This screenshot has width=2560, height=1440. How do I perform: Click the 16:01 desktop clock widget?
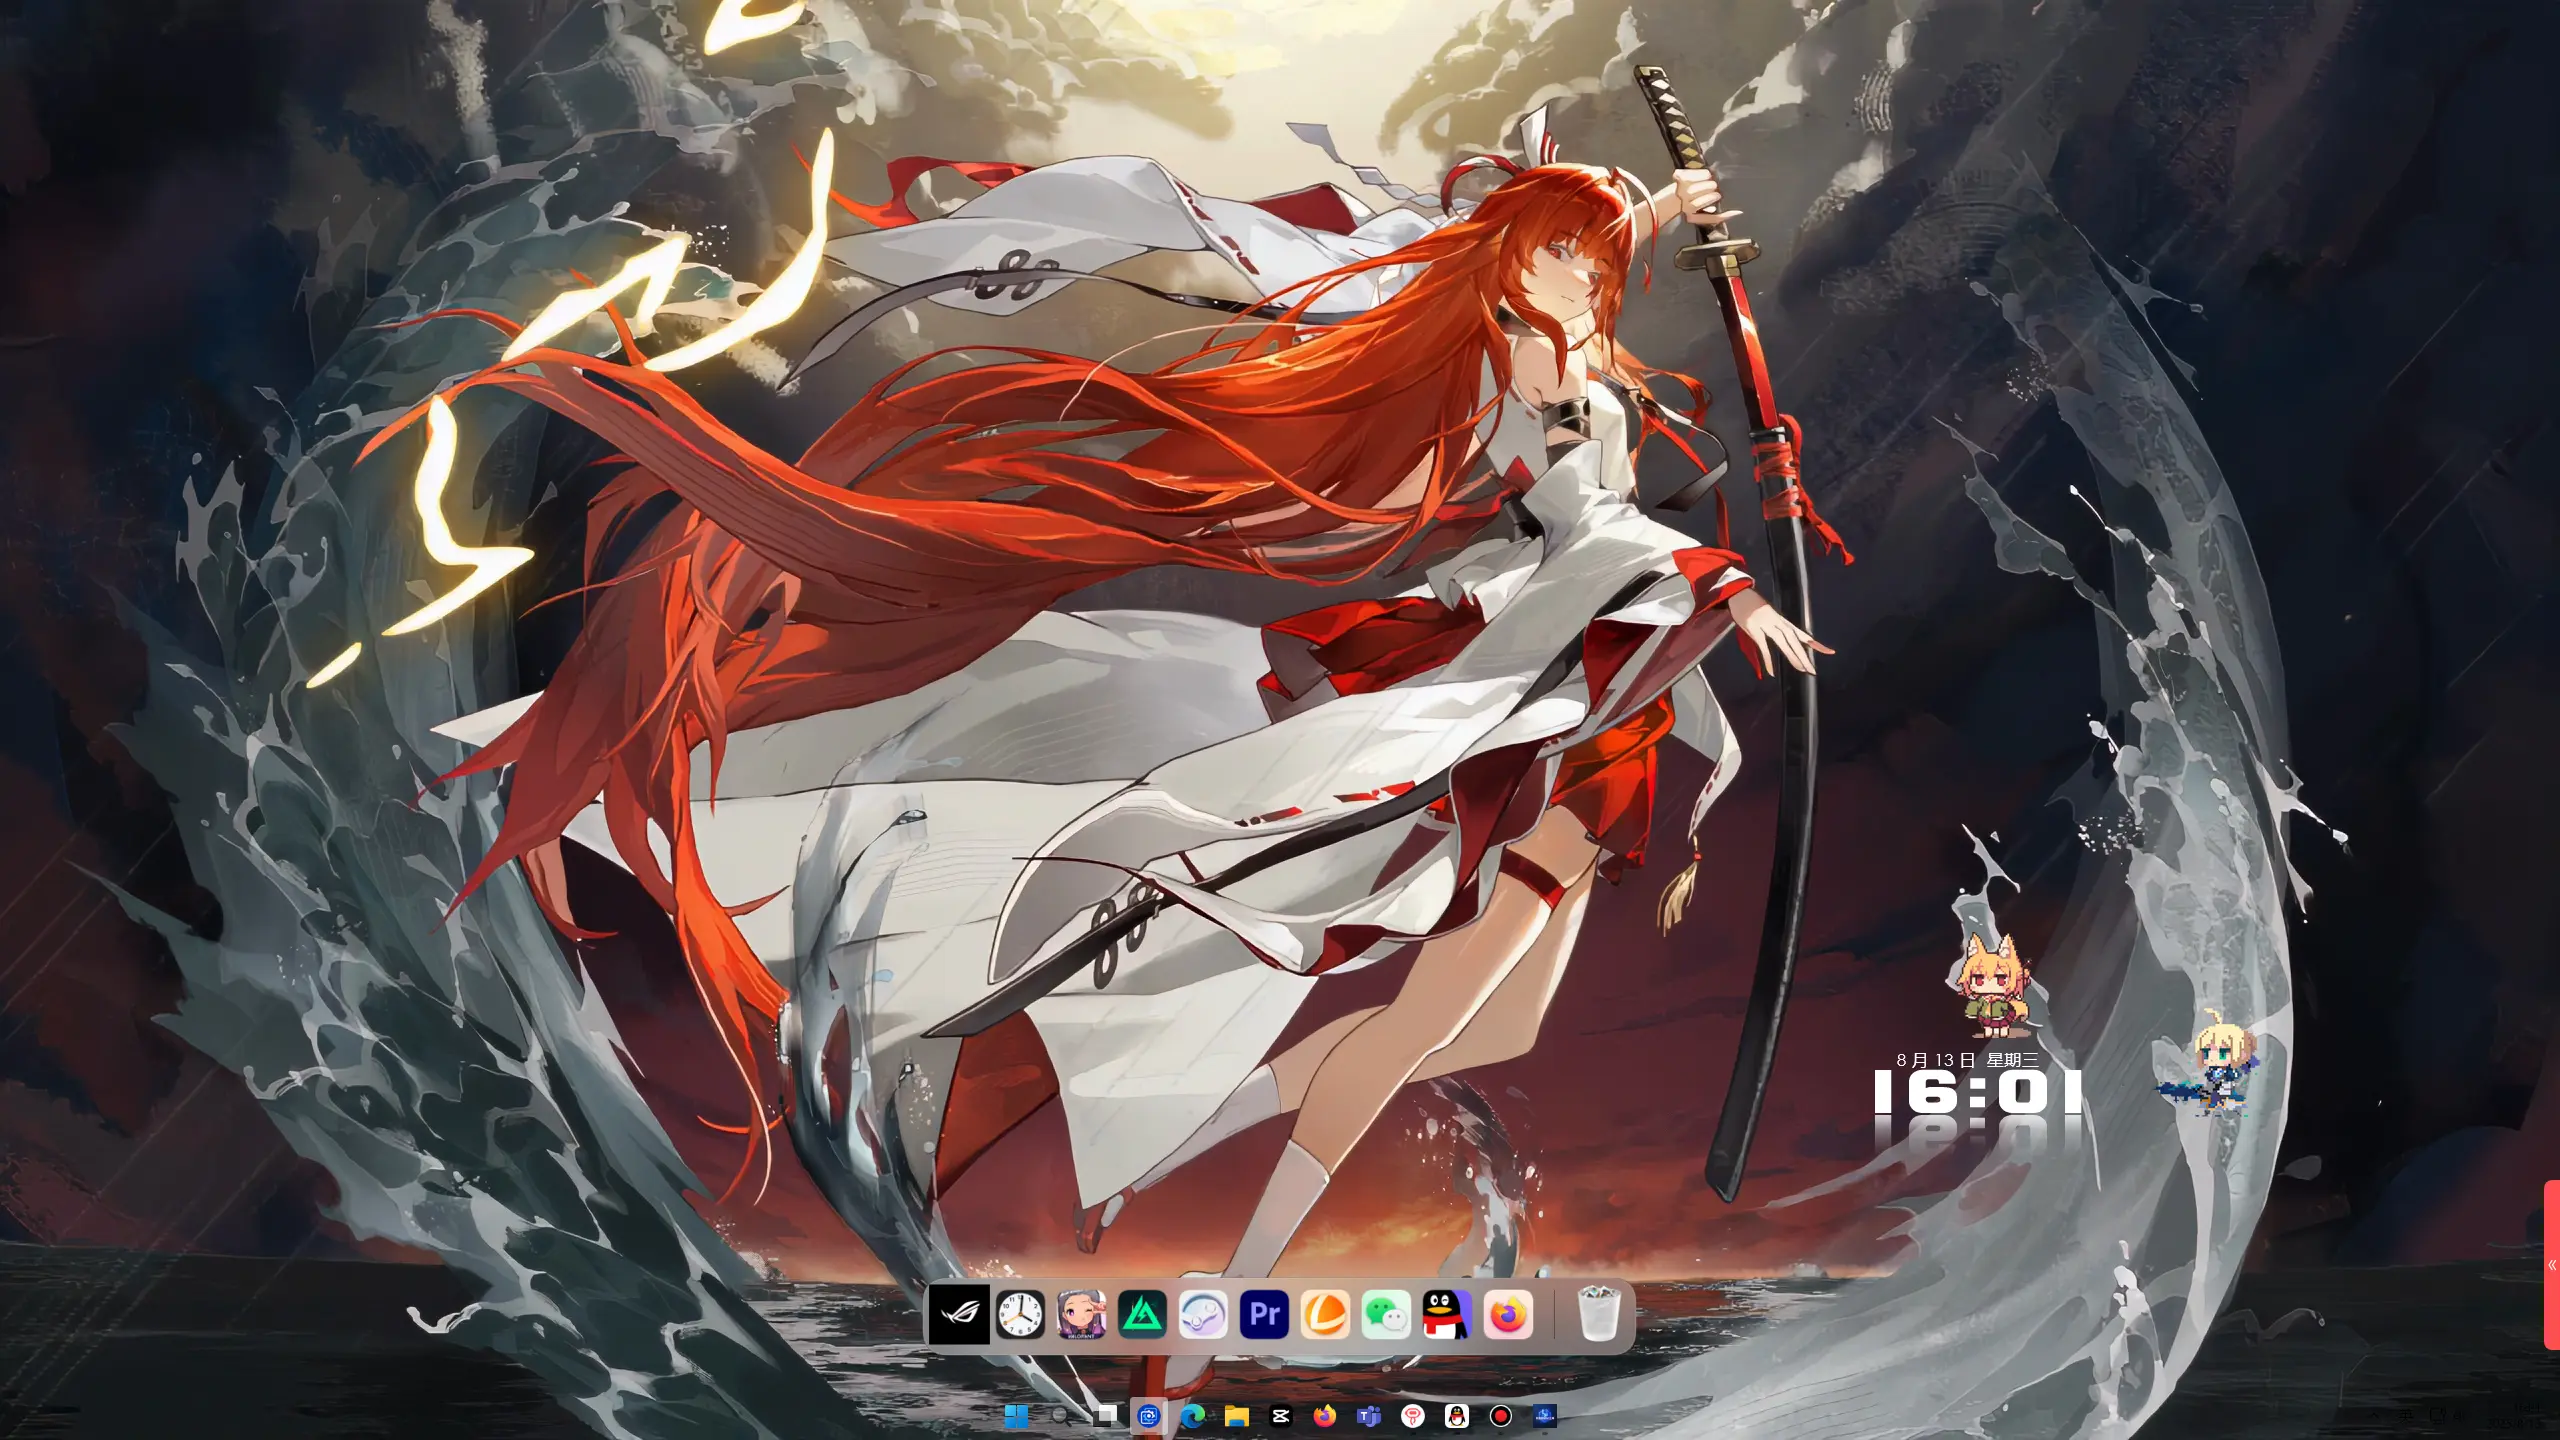1975,1088
